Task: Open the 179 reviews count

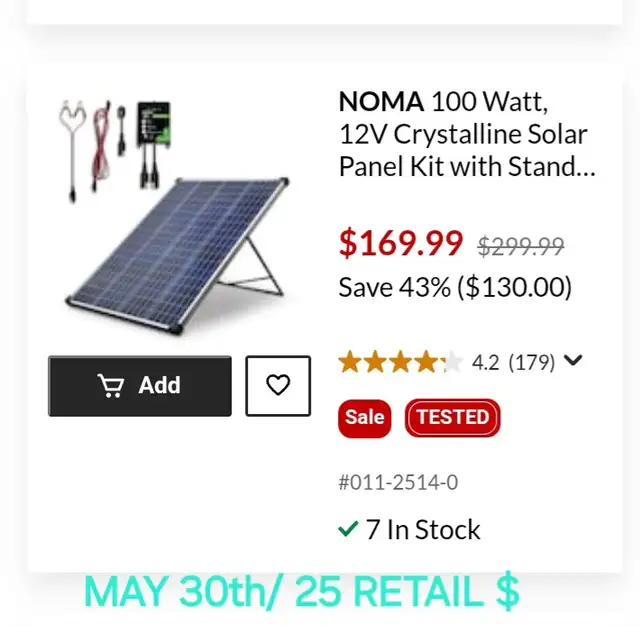Action: tap(531, 362)
